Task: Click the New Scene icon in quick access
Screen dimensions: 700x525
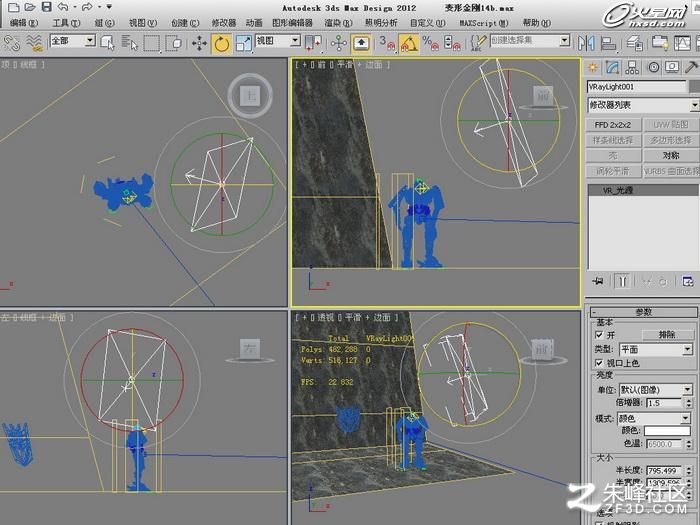Action: [13, 7]
